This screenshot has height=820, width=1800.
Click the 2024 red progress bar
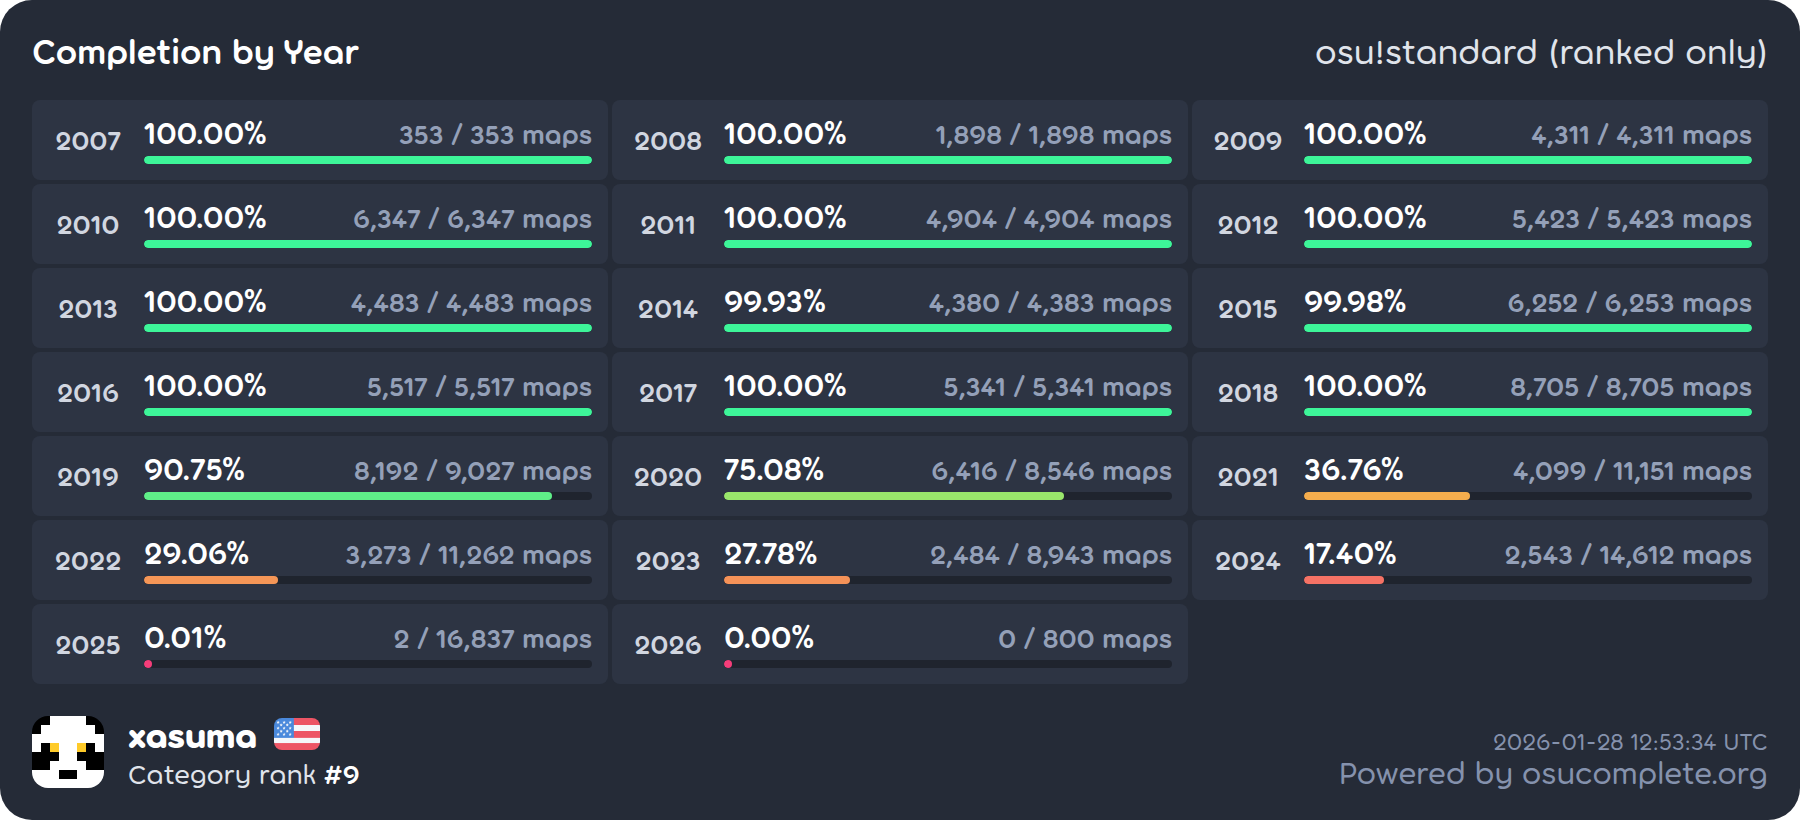(x=1343, y=580)
